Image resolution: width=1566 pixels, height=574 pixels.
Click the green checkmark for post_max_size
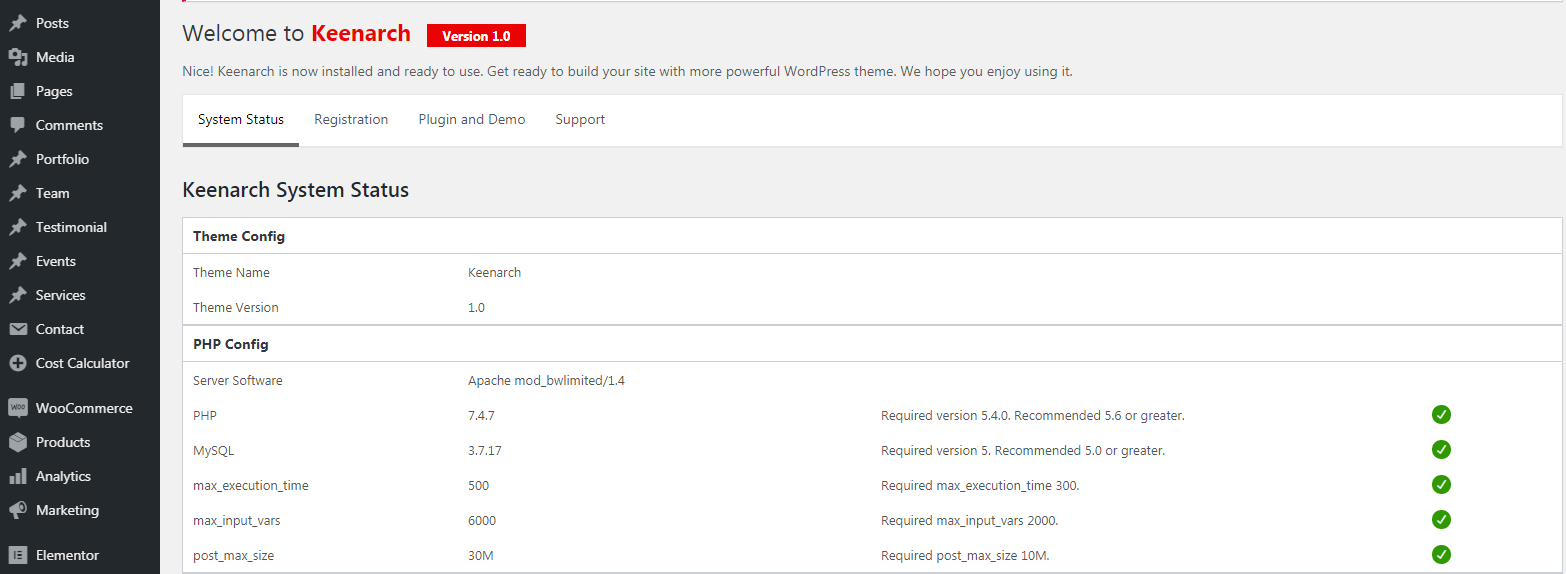(1441, 555)
